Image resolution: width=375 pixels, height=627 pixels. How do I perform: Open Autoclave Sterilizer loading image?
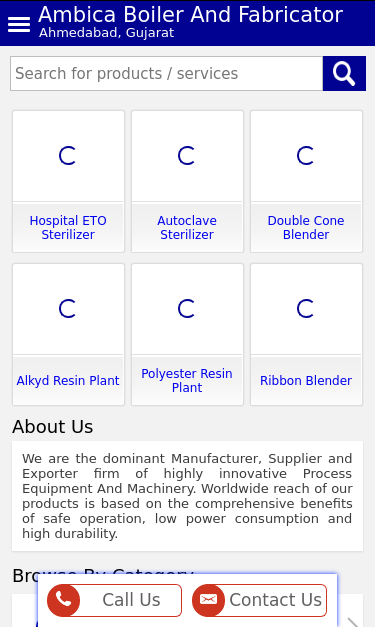187,156
